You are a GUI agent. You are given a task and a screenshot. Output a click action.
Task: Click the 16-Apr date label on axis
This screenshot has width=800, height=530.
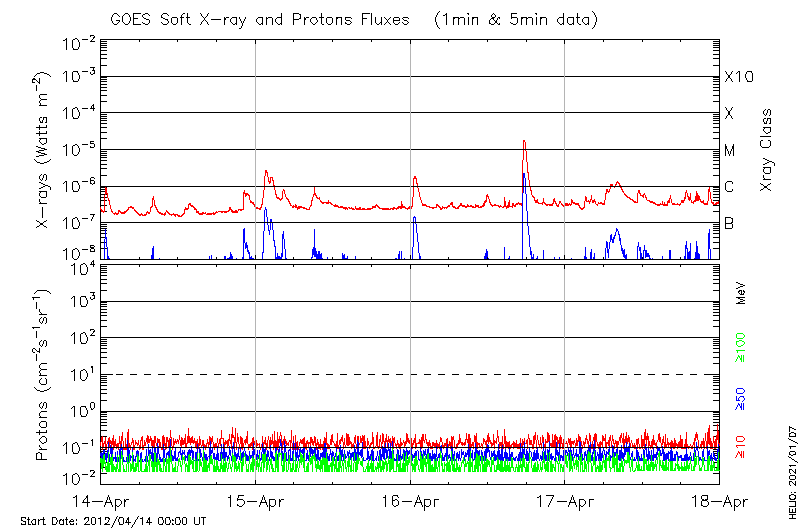(x=410, y=502)
